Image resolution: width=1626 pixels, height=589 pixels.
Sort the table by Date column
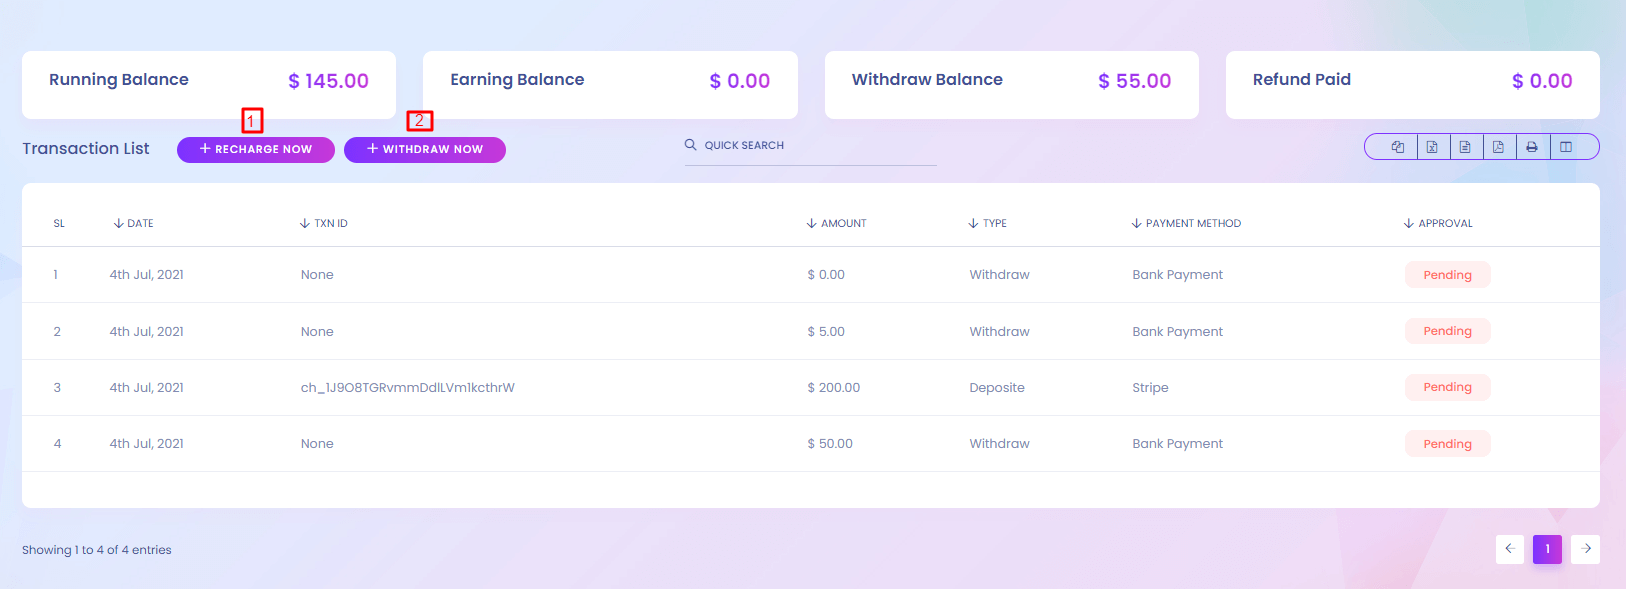click(x=134, y=223)
